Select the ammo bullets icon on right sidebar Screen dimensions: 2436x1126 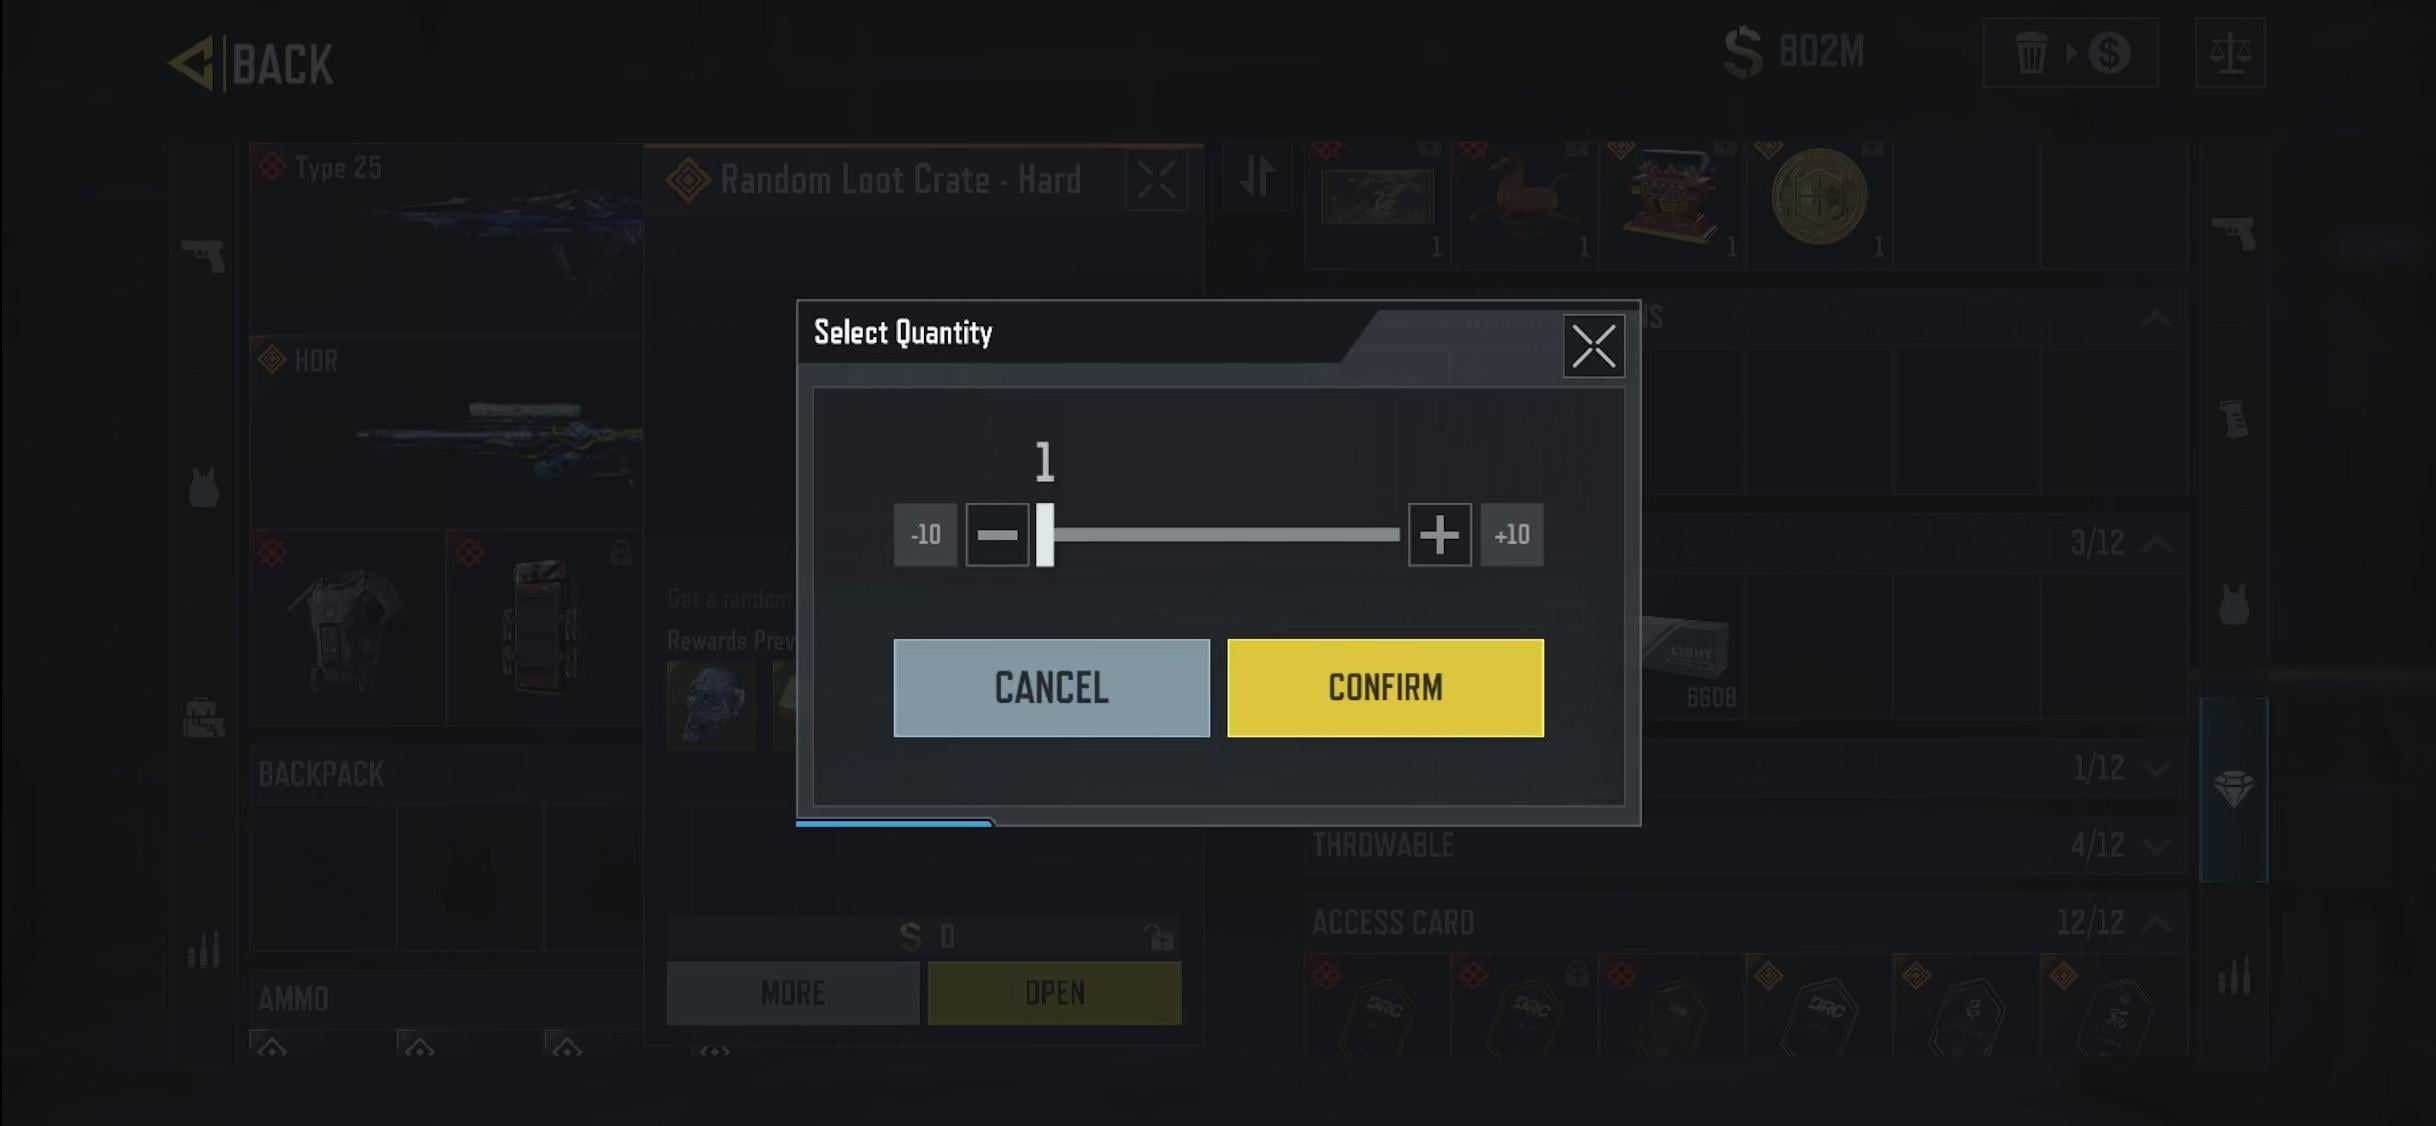click(x=2234, y=975)
